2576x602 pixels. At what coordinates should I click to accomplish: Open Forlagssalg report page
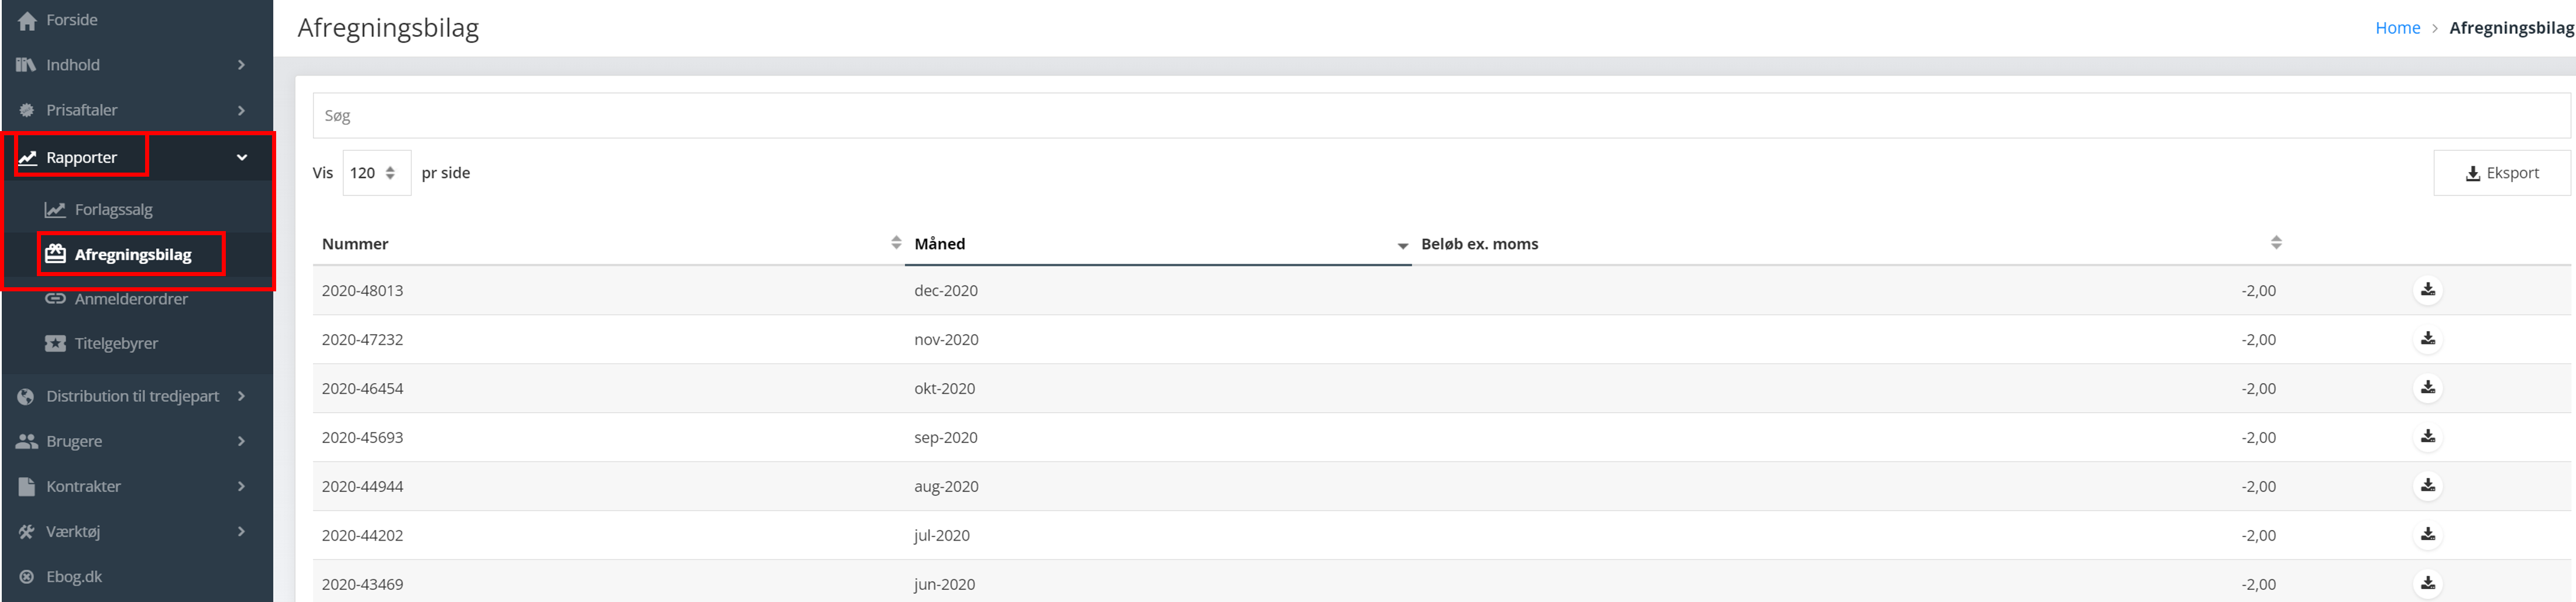click(x=113, y=210)
